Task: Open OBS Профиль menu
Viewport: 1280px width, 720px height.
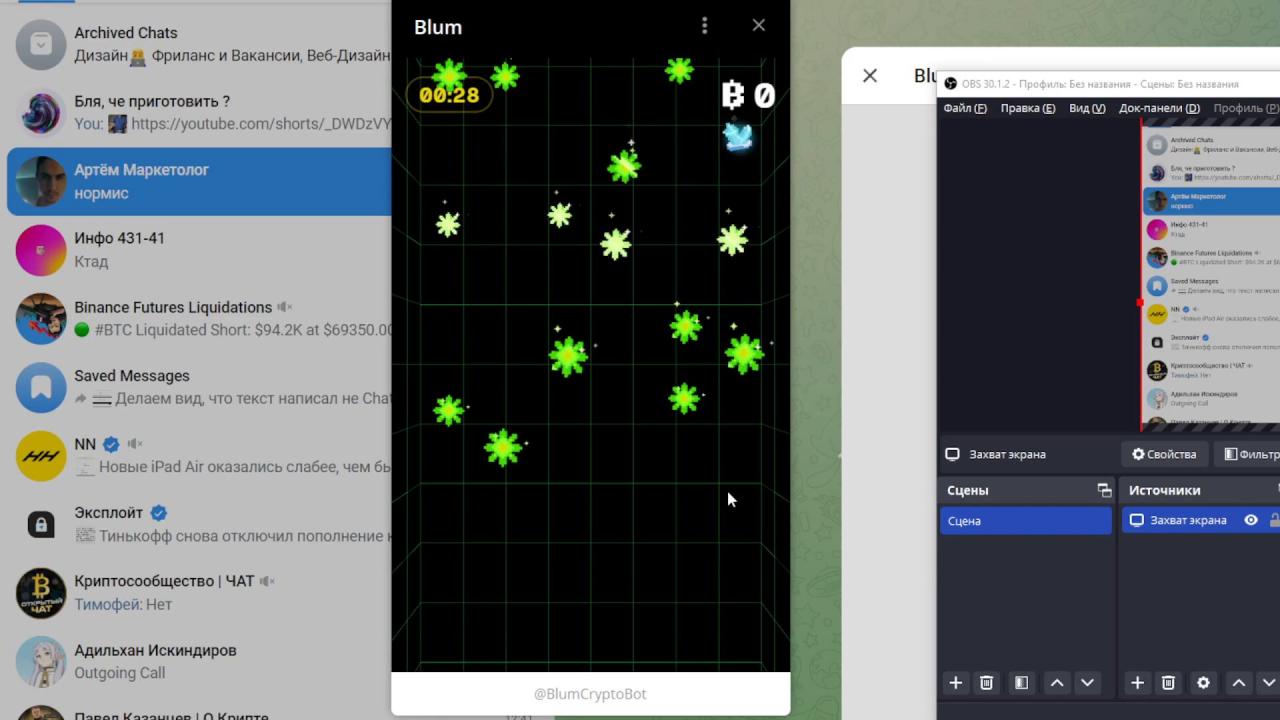Action: pyautogui.click(x=1246, y=108)
